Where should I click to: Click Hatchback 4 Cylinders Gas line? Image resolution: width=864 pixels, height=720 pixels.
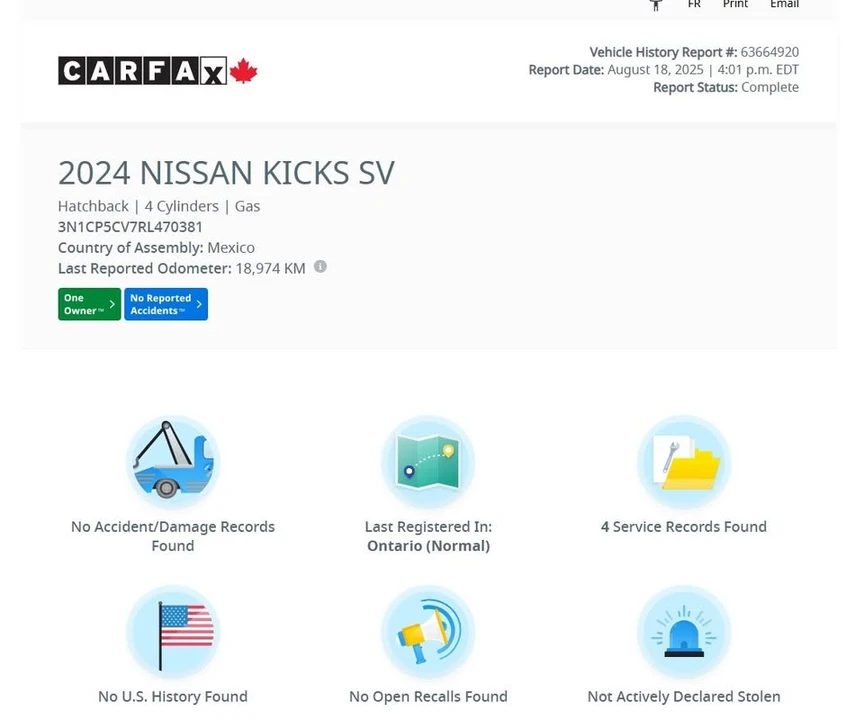coord(159,207)
